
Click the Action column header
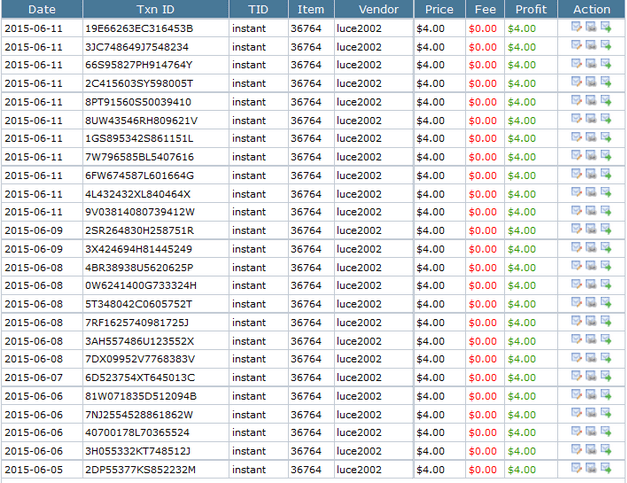click(x=591, y=9)
